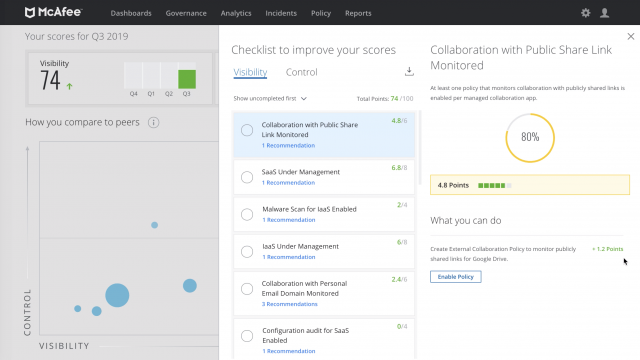Open the settings gear icon
This screenshot has height=360, width=640.
[x=586, y=13]
